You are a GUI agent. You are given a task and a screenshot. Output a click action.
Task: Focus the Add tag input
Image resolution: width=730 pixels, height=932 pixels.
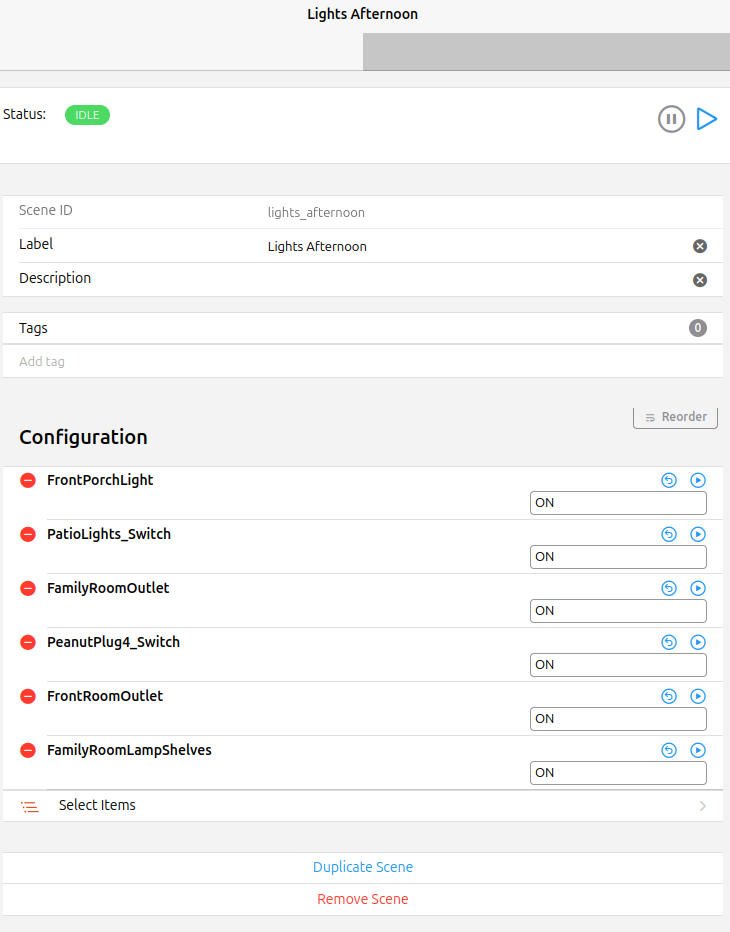click(x=363, y=361)
